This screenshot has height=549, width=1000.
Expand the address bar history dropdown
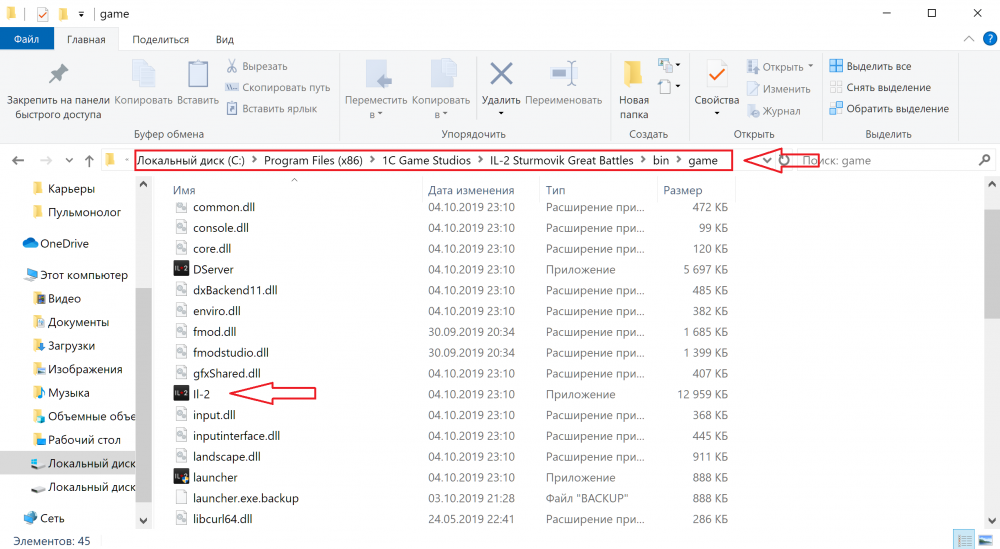pos(767,160)
